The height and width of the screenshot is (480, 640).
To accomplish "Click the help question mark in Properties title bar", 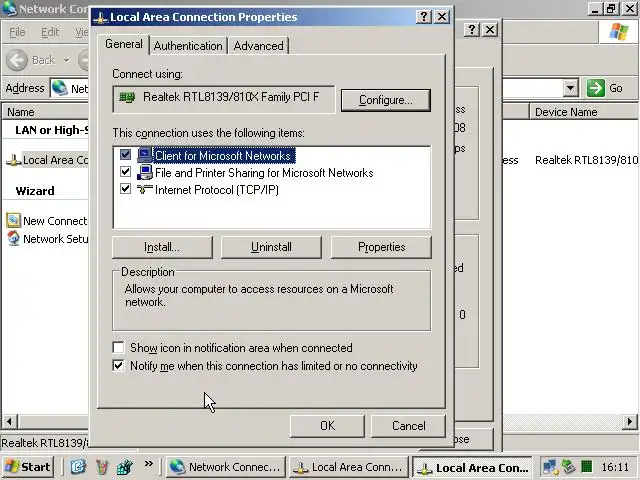I will coord(424,17).
